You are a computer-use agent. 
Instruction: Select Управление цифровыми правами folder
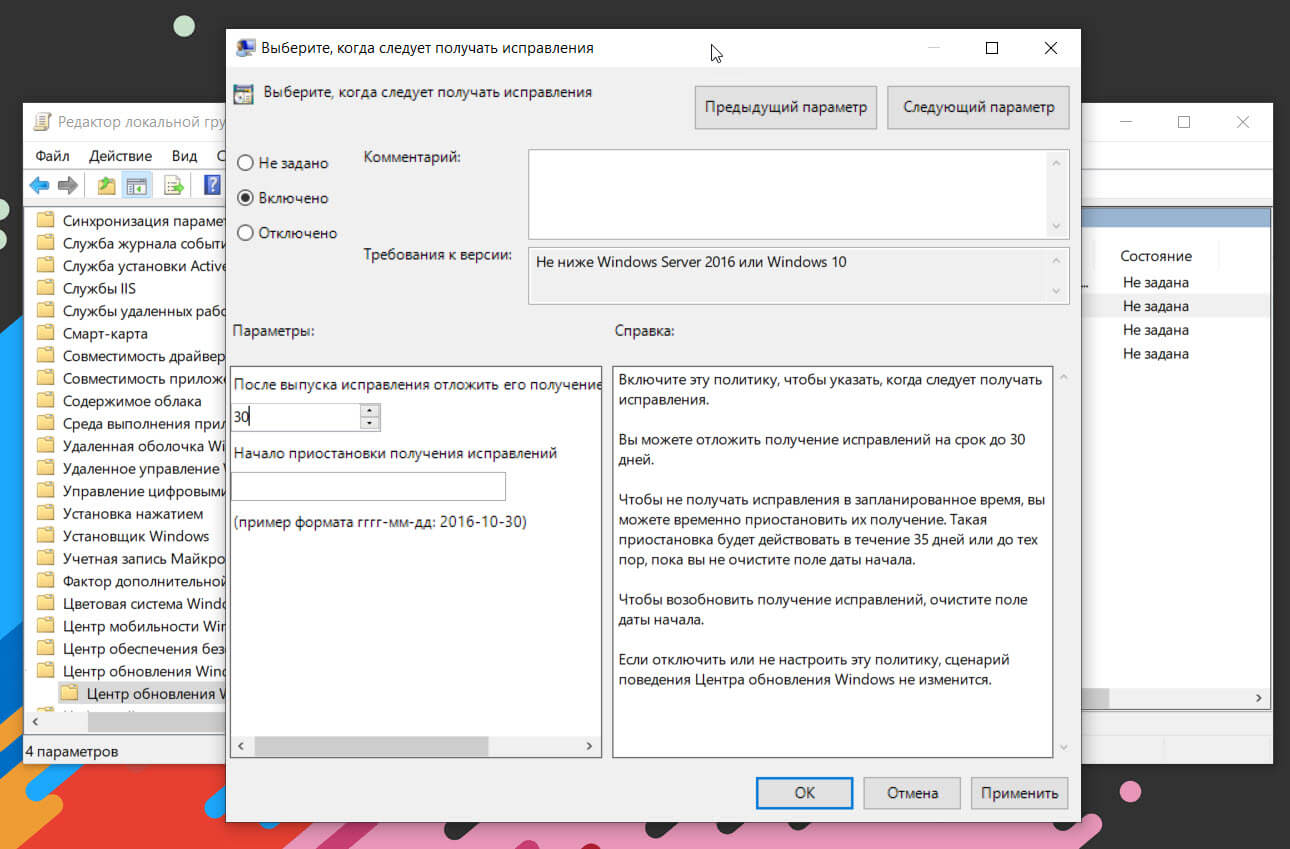click(x=130, y=491)
